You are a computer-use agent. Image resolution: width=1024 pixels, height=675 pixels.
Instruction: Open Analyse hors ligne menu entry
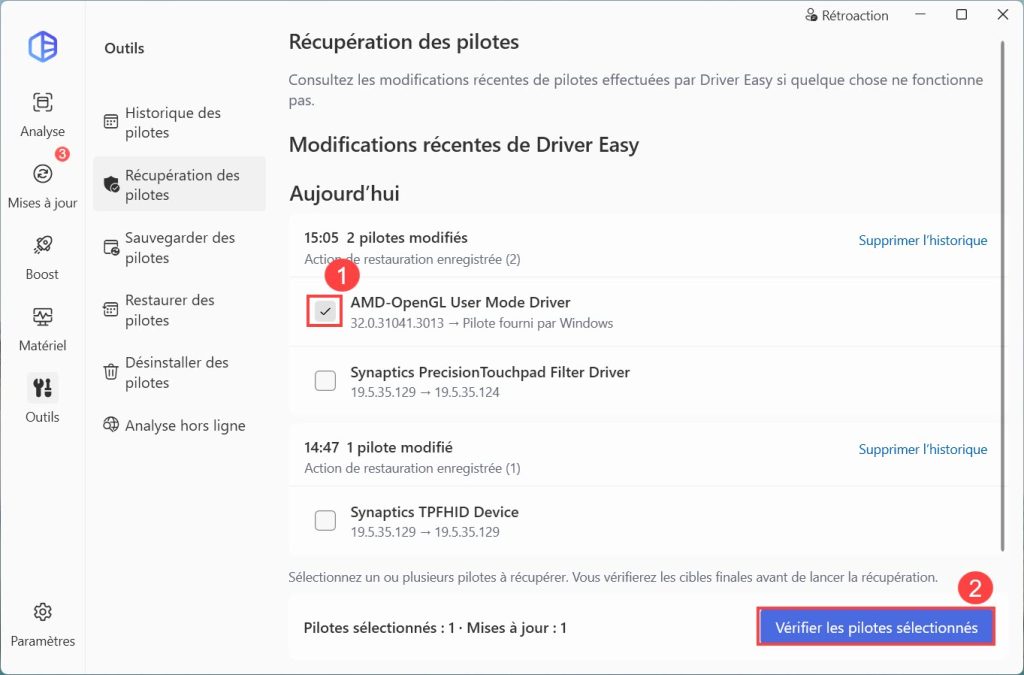(x=179, y=425)
